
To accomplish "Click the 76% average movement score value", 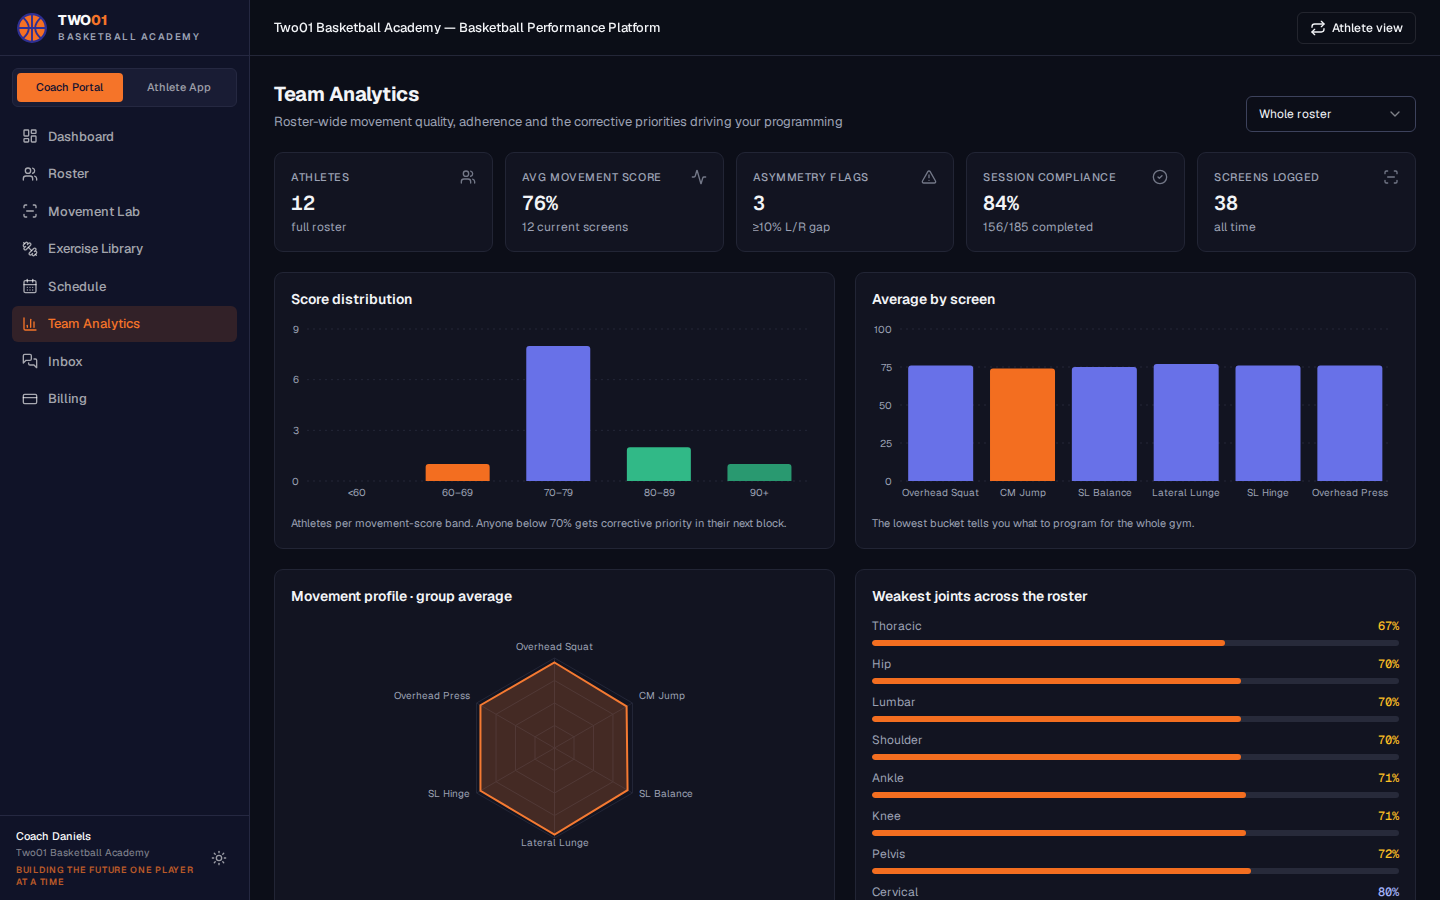I will point(540,203).
